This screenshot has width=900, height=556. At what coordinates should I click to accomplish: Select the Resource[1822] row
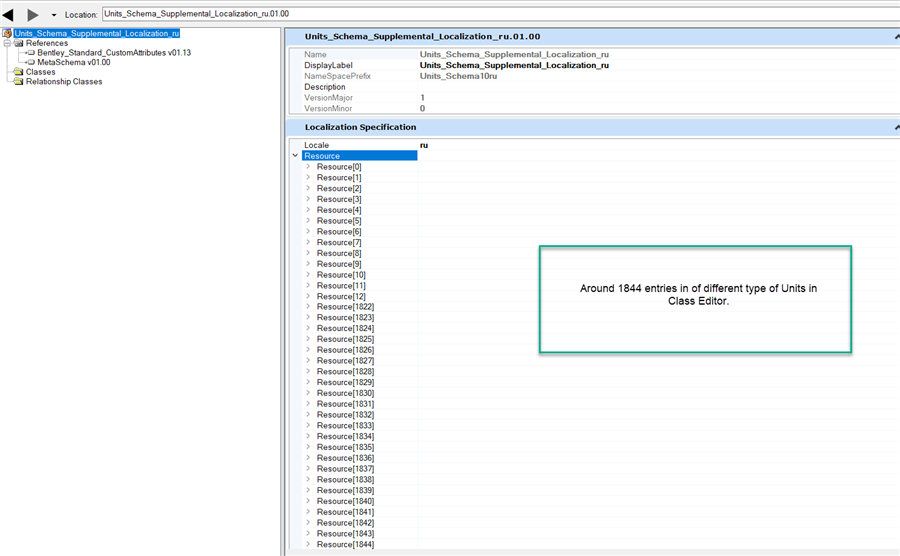tap(345, 307)
